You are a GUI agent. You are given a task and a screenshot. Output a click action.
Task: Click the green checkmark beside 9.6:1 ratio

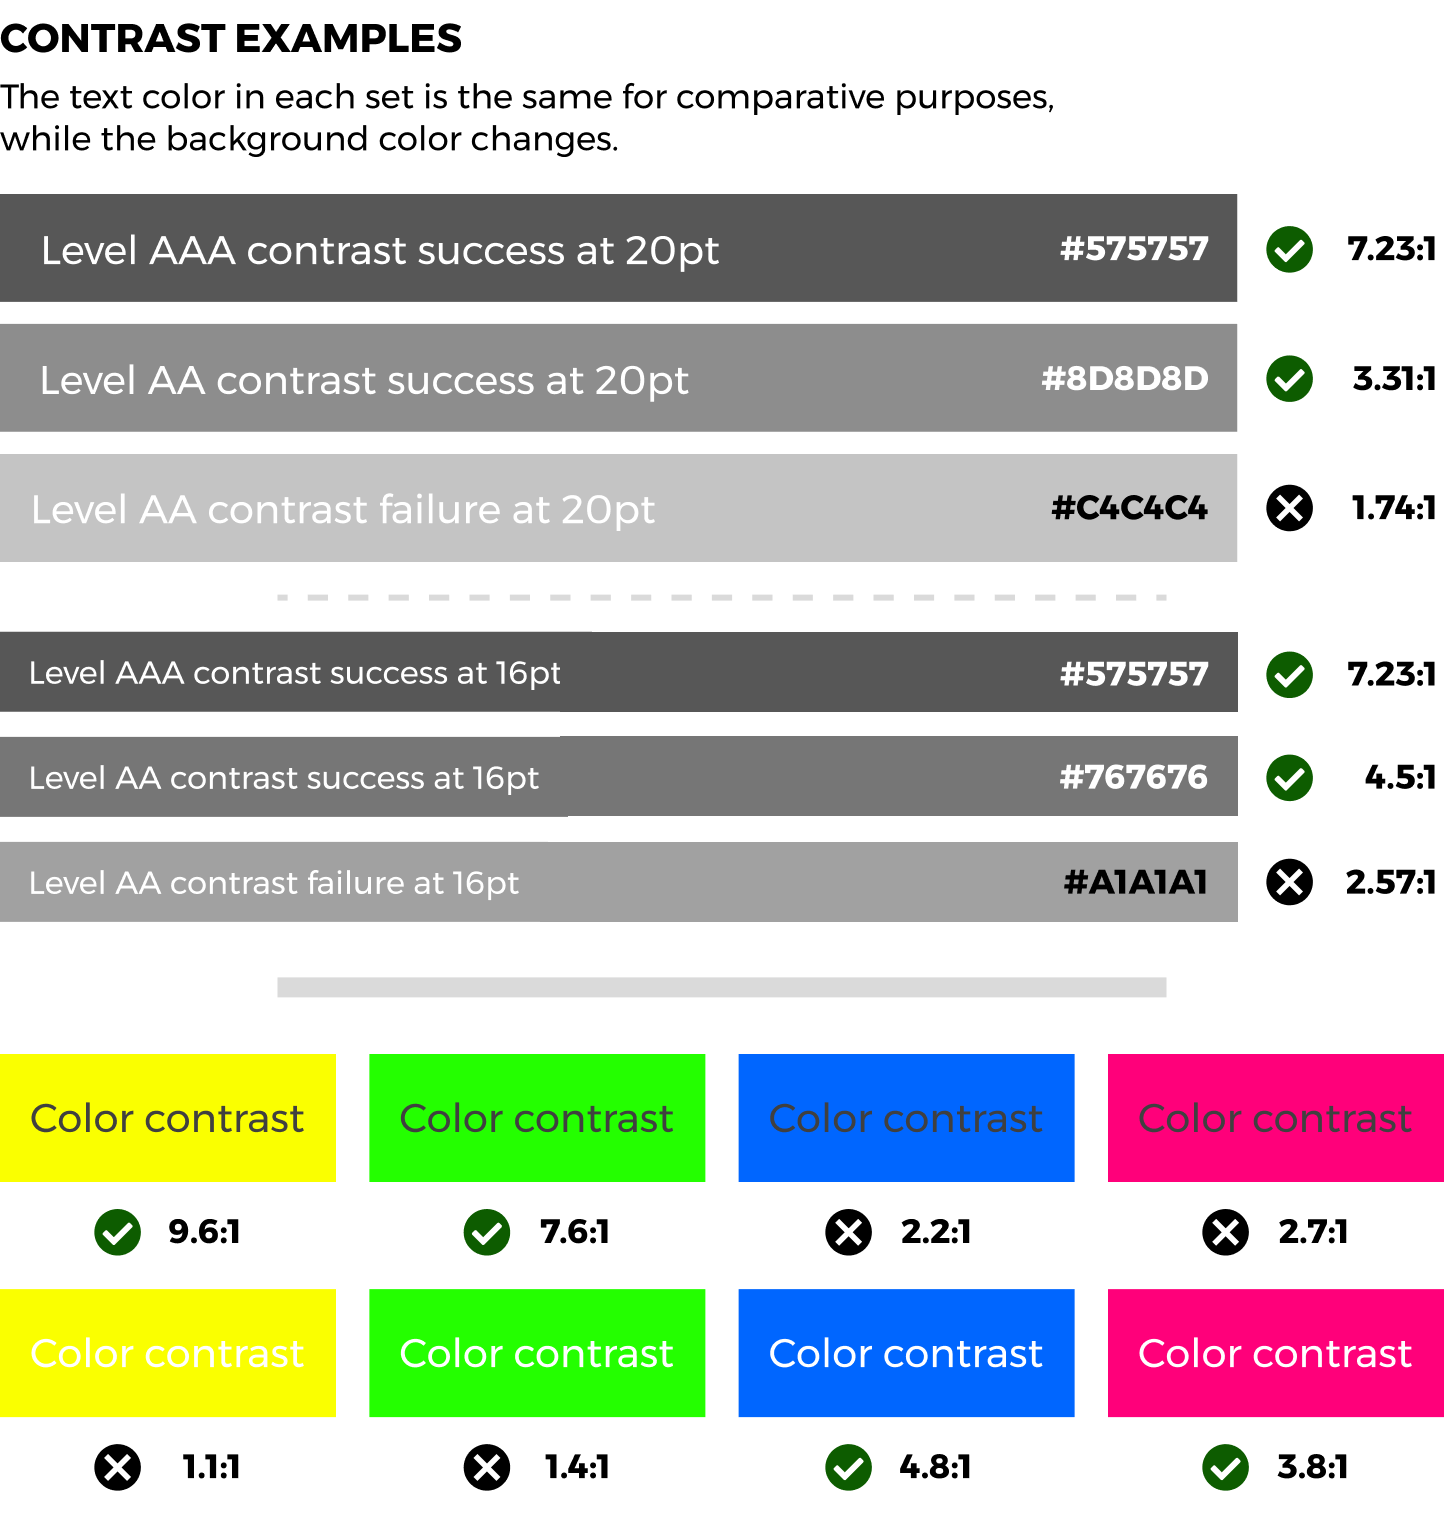[118, 1232]
